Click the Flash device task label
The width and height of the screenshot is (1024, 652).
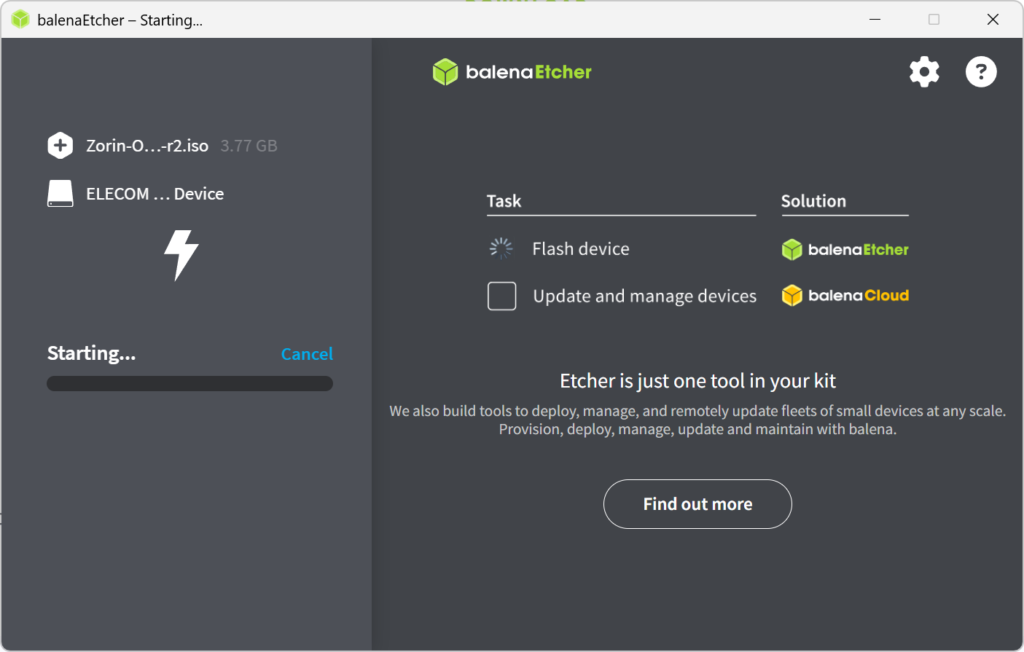pos(580,249)
